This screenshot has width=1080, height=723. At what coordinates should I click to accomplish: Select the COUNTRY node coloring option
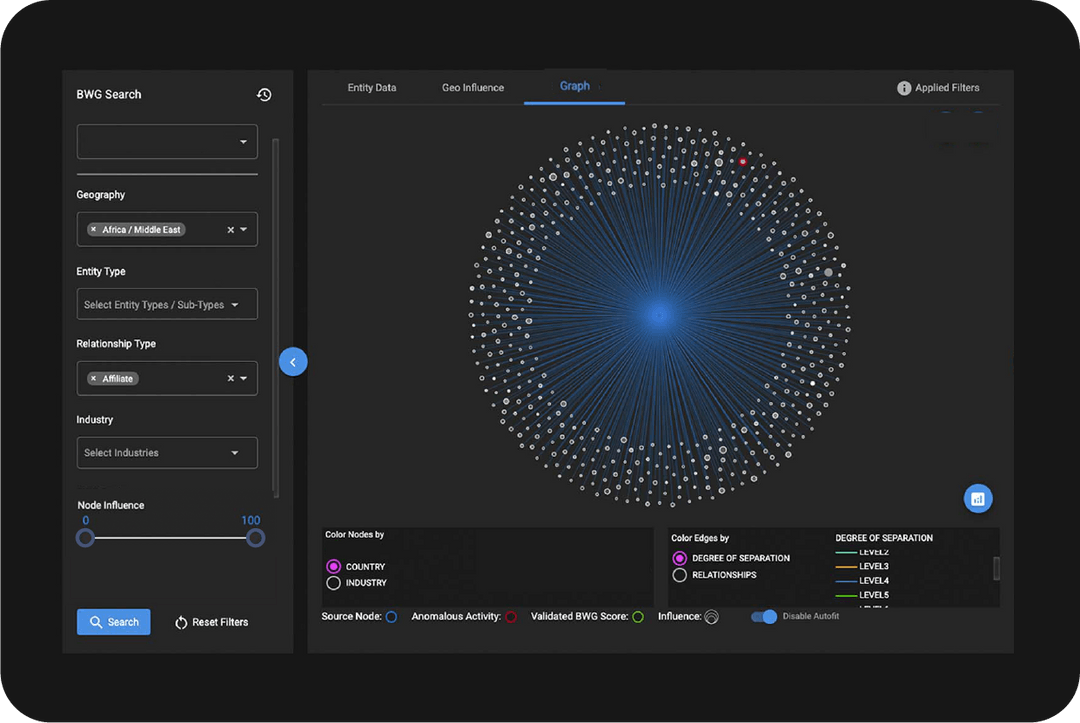point(333,565)
